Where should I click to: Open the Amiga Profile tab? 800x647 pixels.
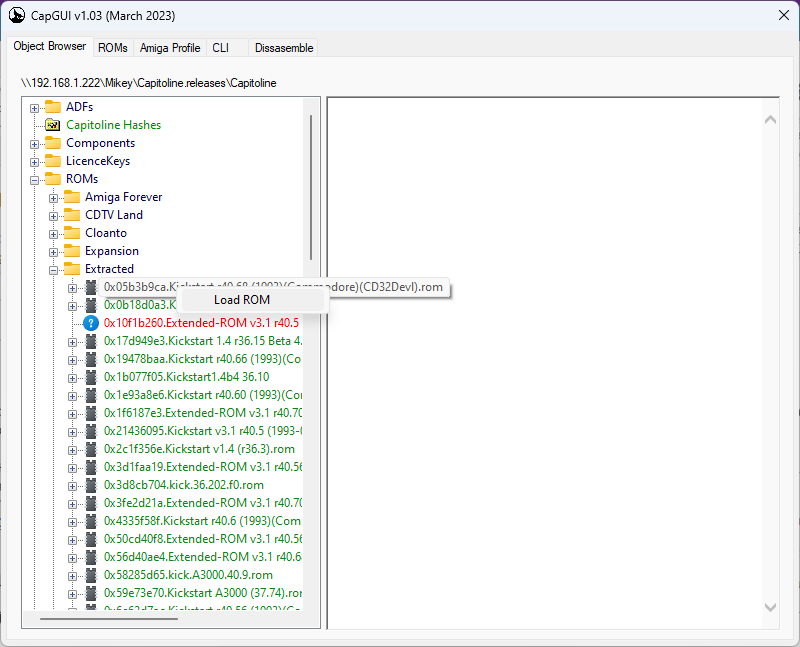tap(170, 47)
